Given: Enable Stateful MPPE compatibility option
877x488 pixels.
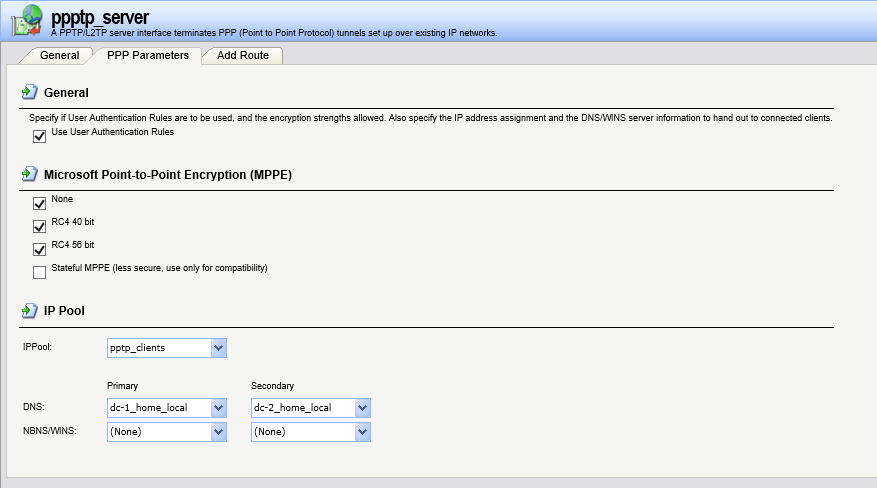Looking at the screenshot, I should [x=40, y=272].
